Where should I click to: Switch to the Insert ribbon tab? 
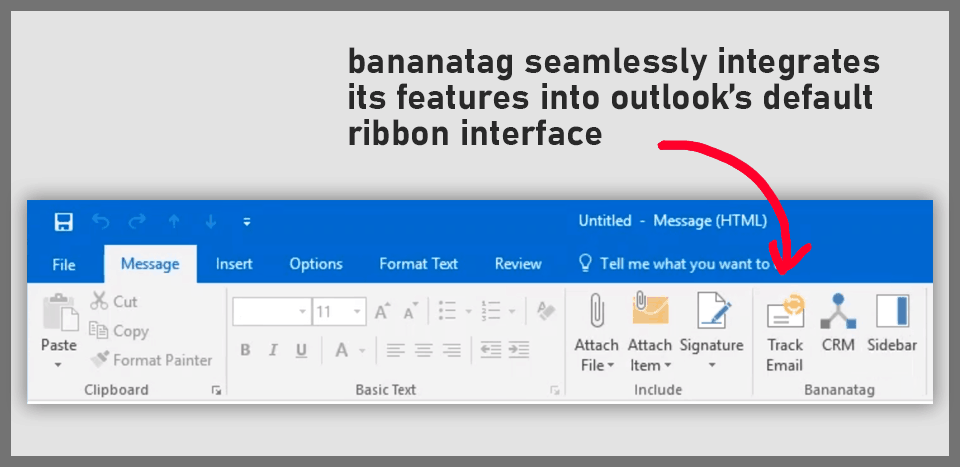click(x=234, y=264)
